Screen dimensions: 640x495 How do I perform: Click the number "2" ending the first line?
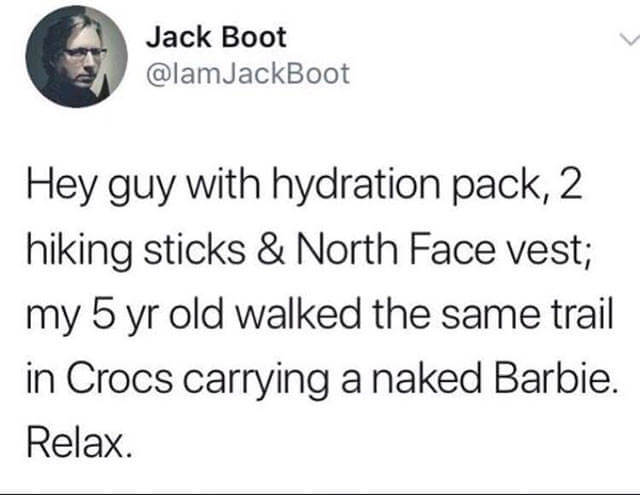coord(570,186)
